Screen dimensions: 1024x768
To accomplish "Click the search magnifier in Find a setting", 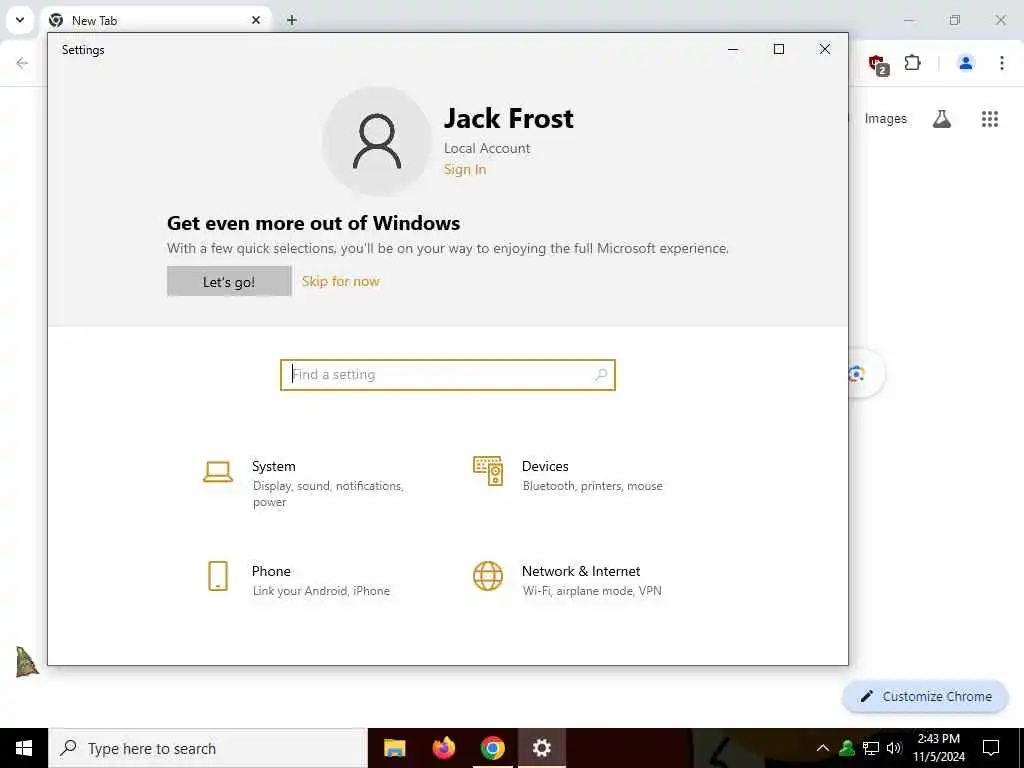I will click(x=601, y=375).
